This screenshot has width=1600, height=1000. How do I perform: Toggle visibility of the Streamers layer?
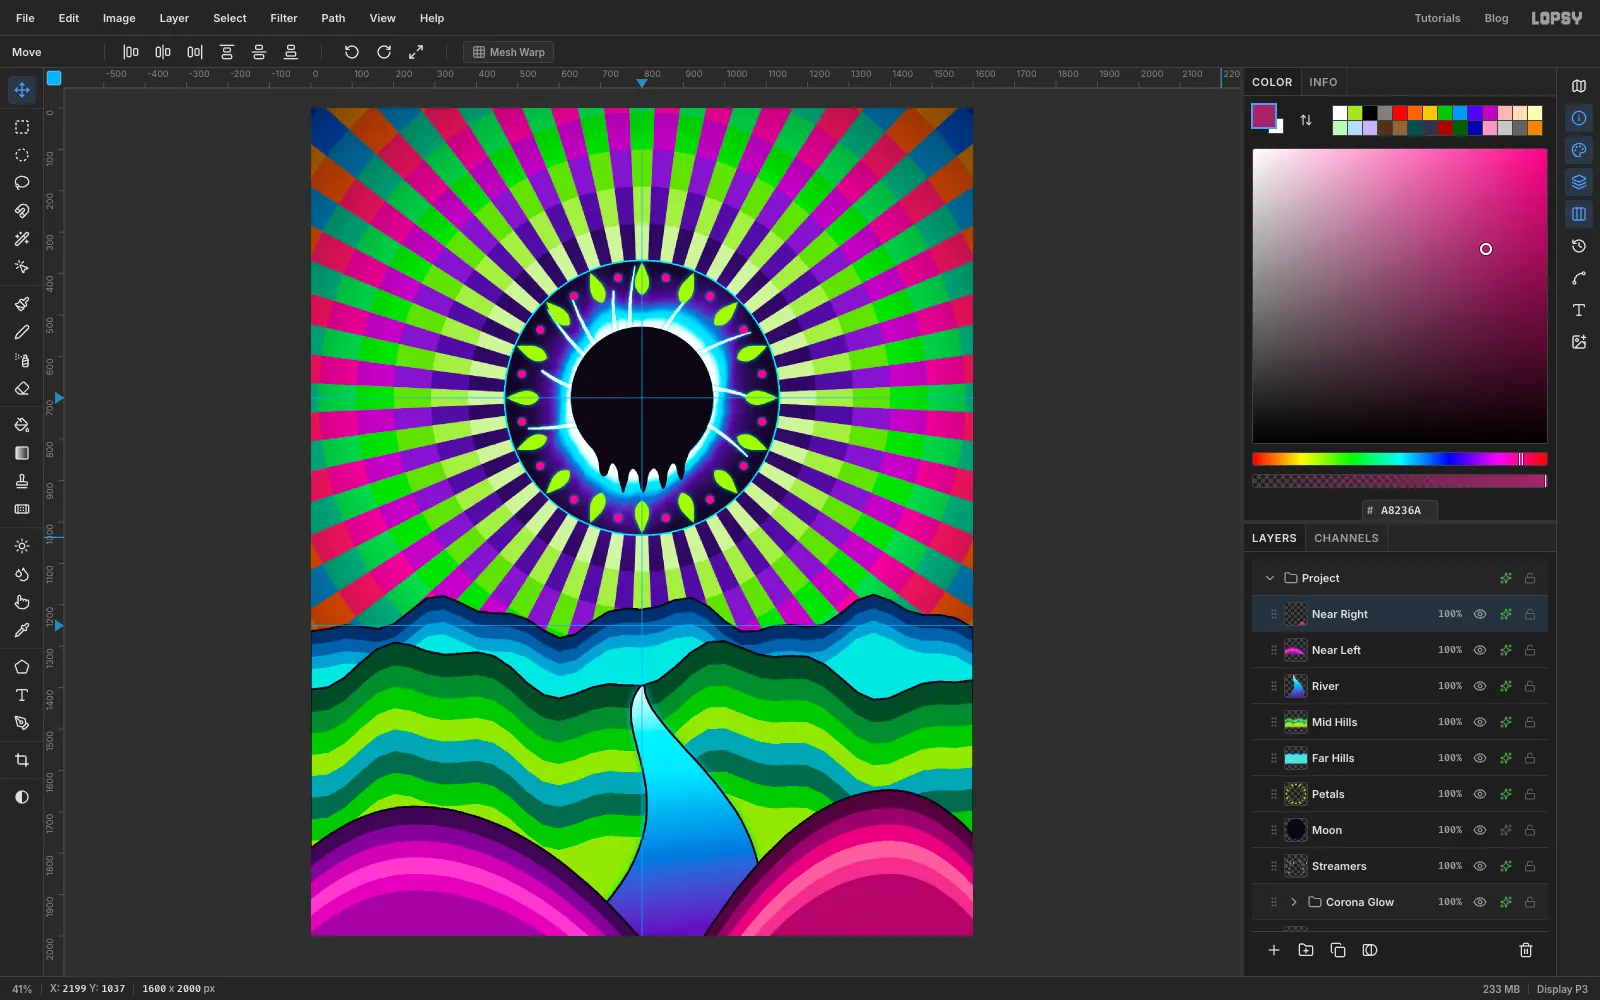[1480, 866]
